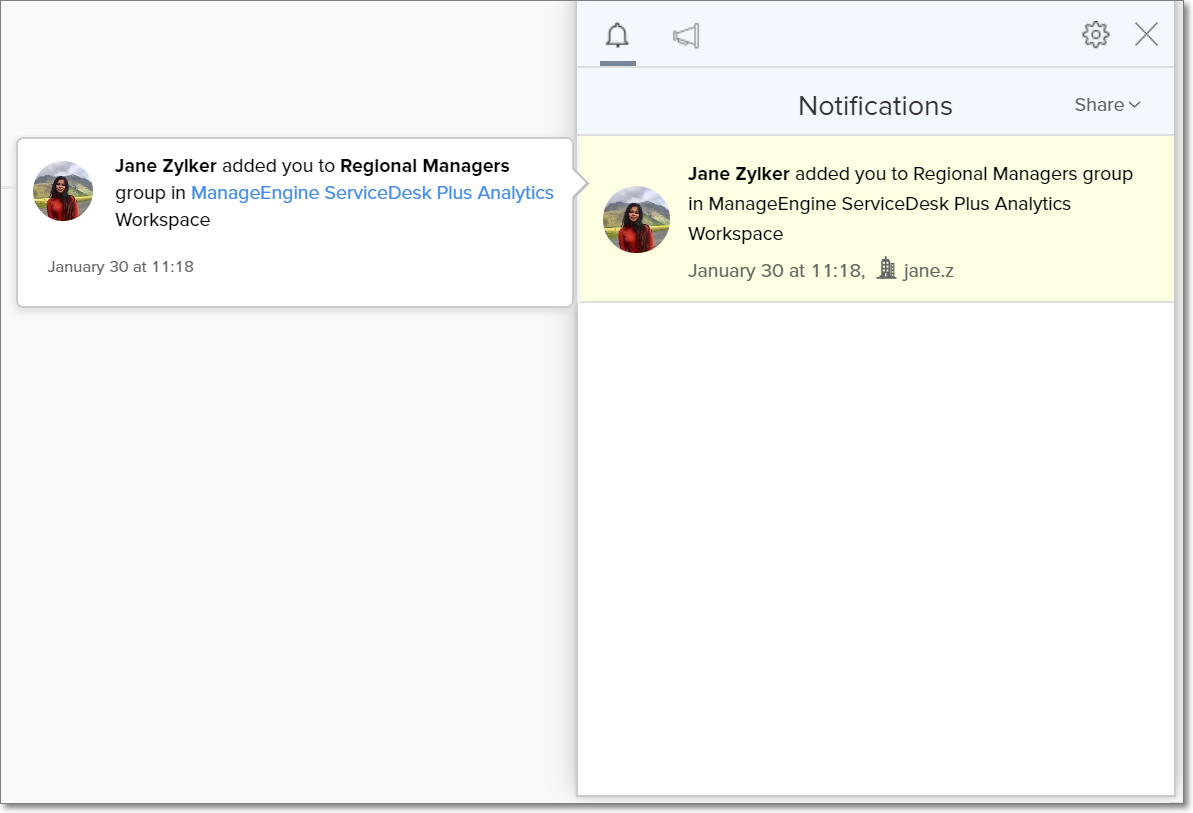1193x813 pixels.
Task: Click the jane.z username label
Action: (x=928, y=270)
